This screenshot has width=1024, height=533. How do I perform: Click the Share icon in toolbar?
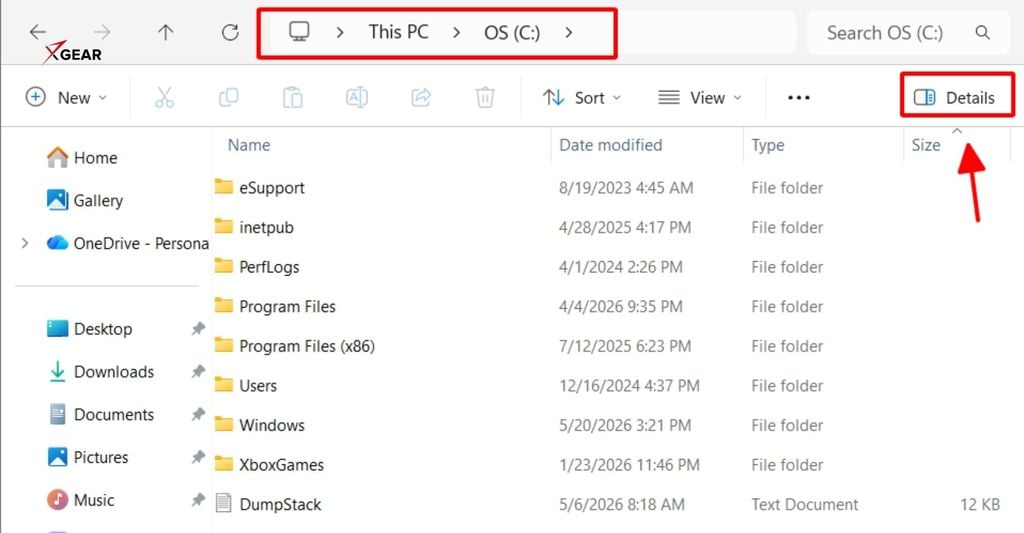tap(421, 97)
